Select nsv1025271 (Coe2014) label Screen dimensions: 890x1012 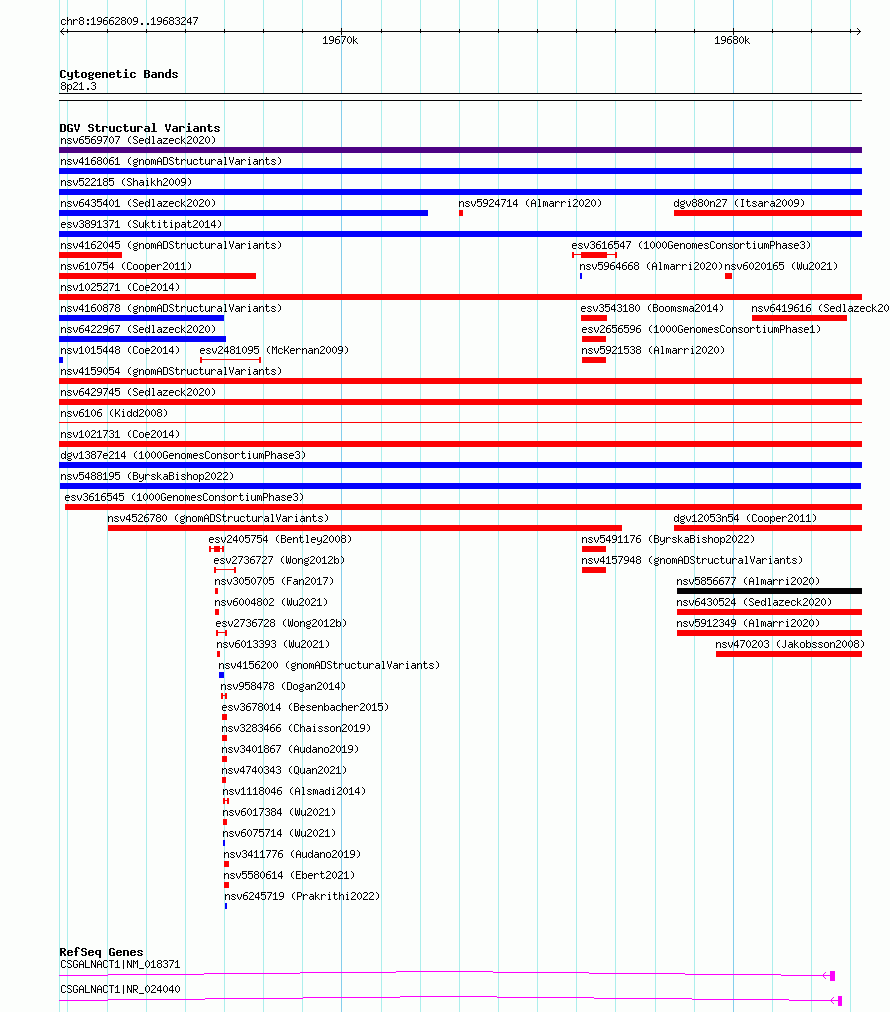click(120, 287)
